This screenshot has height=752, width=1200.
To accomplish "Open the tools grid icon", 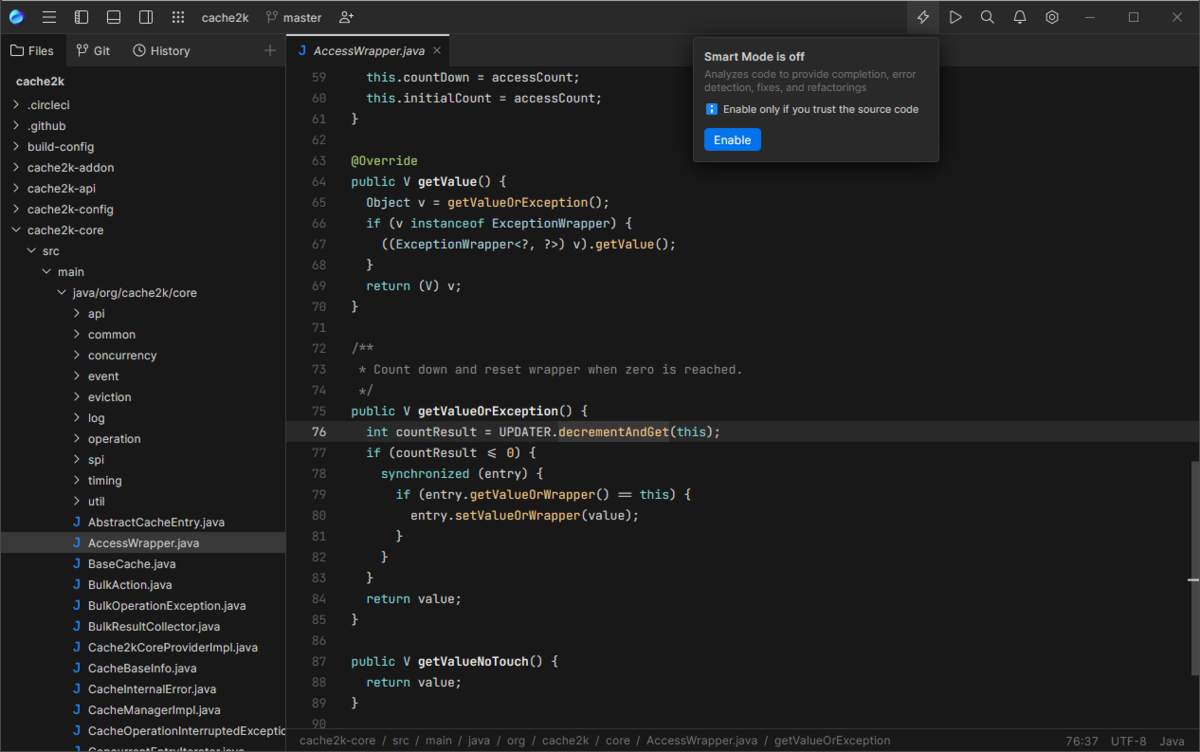I will [x=178, y=17].
